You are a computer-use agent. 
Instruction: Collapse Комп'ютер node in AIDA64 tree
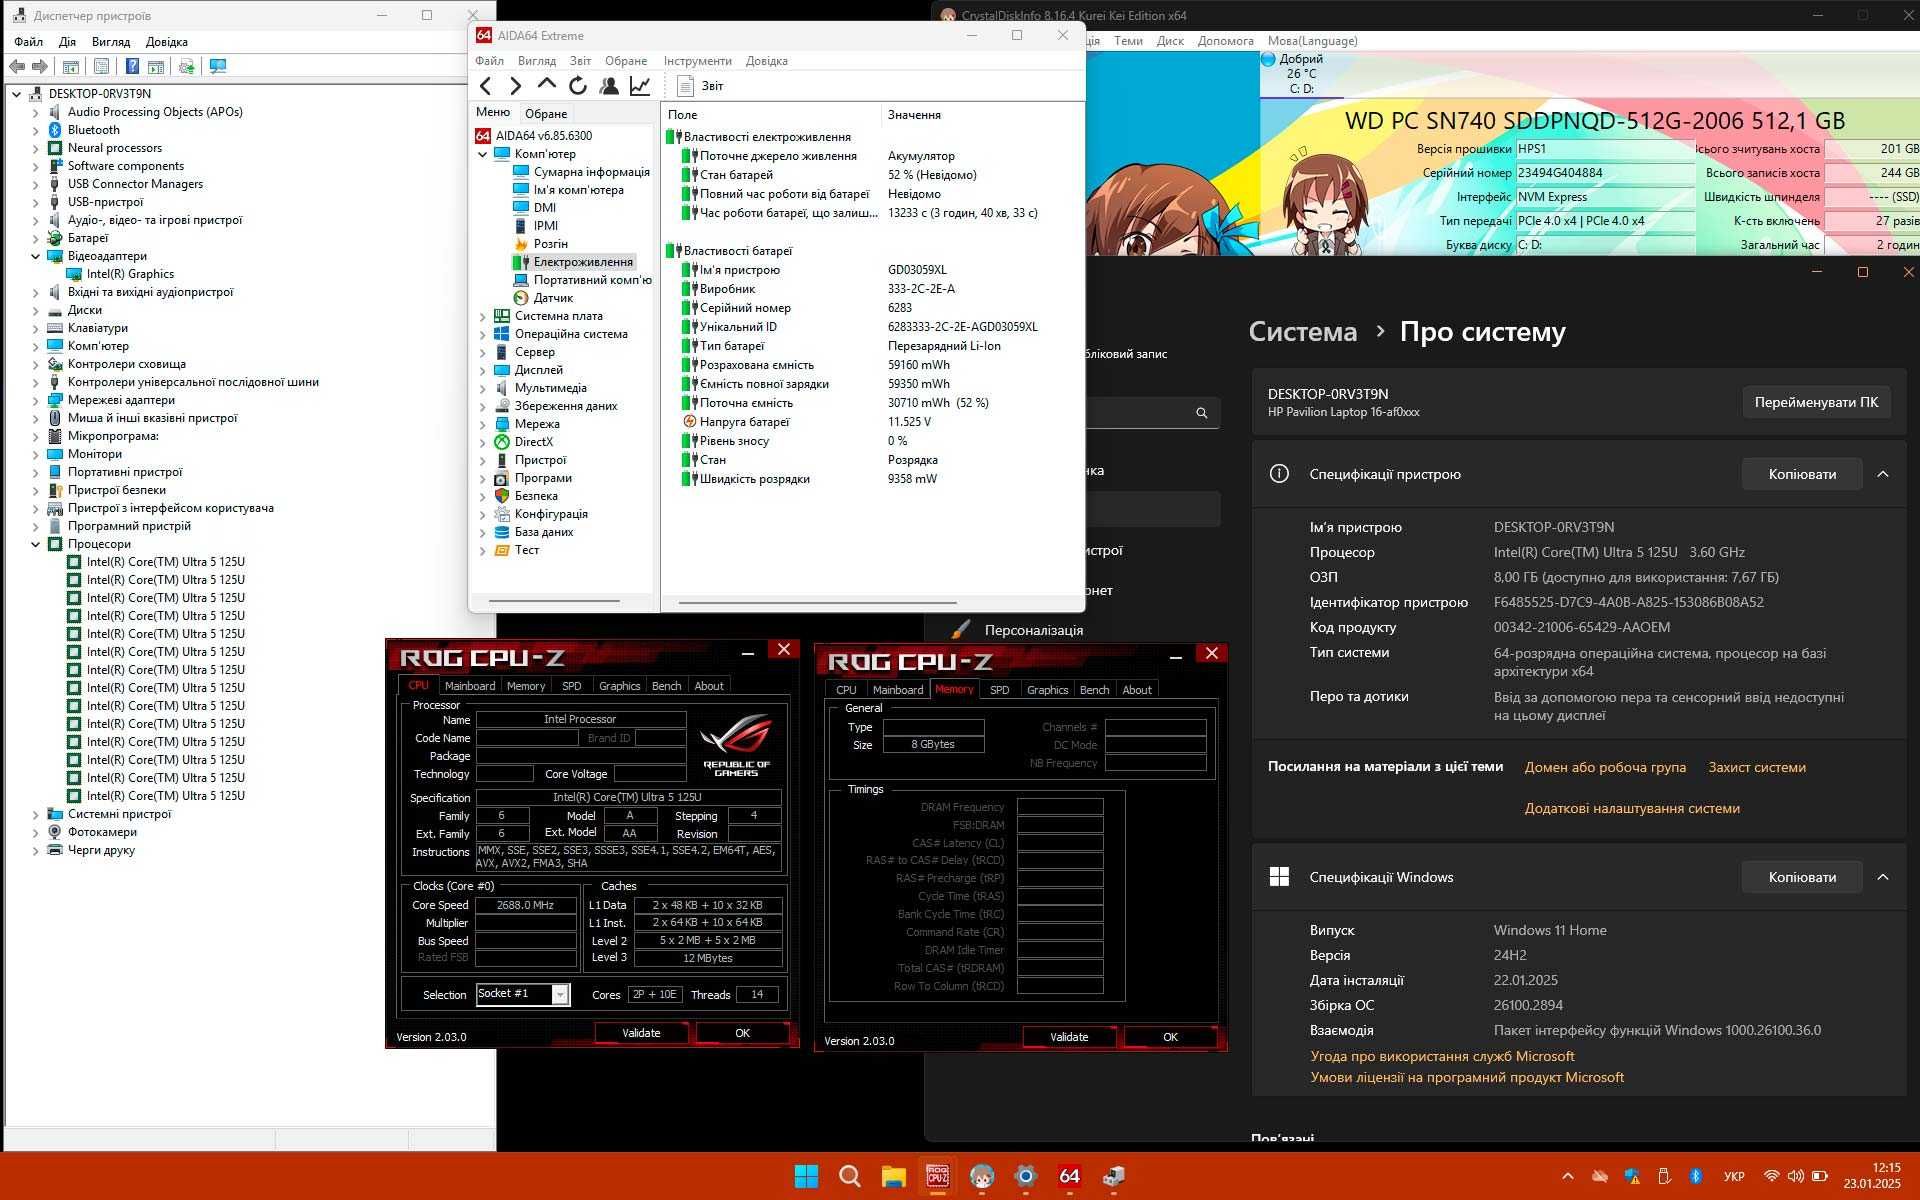[x=483, y=154]
